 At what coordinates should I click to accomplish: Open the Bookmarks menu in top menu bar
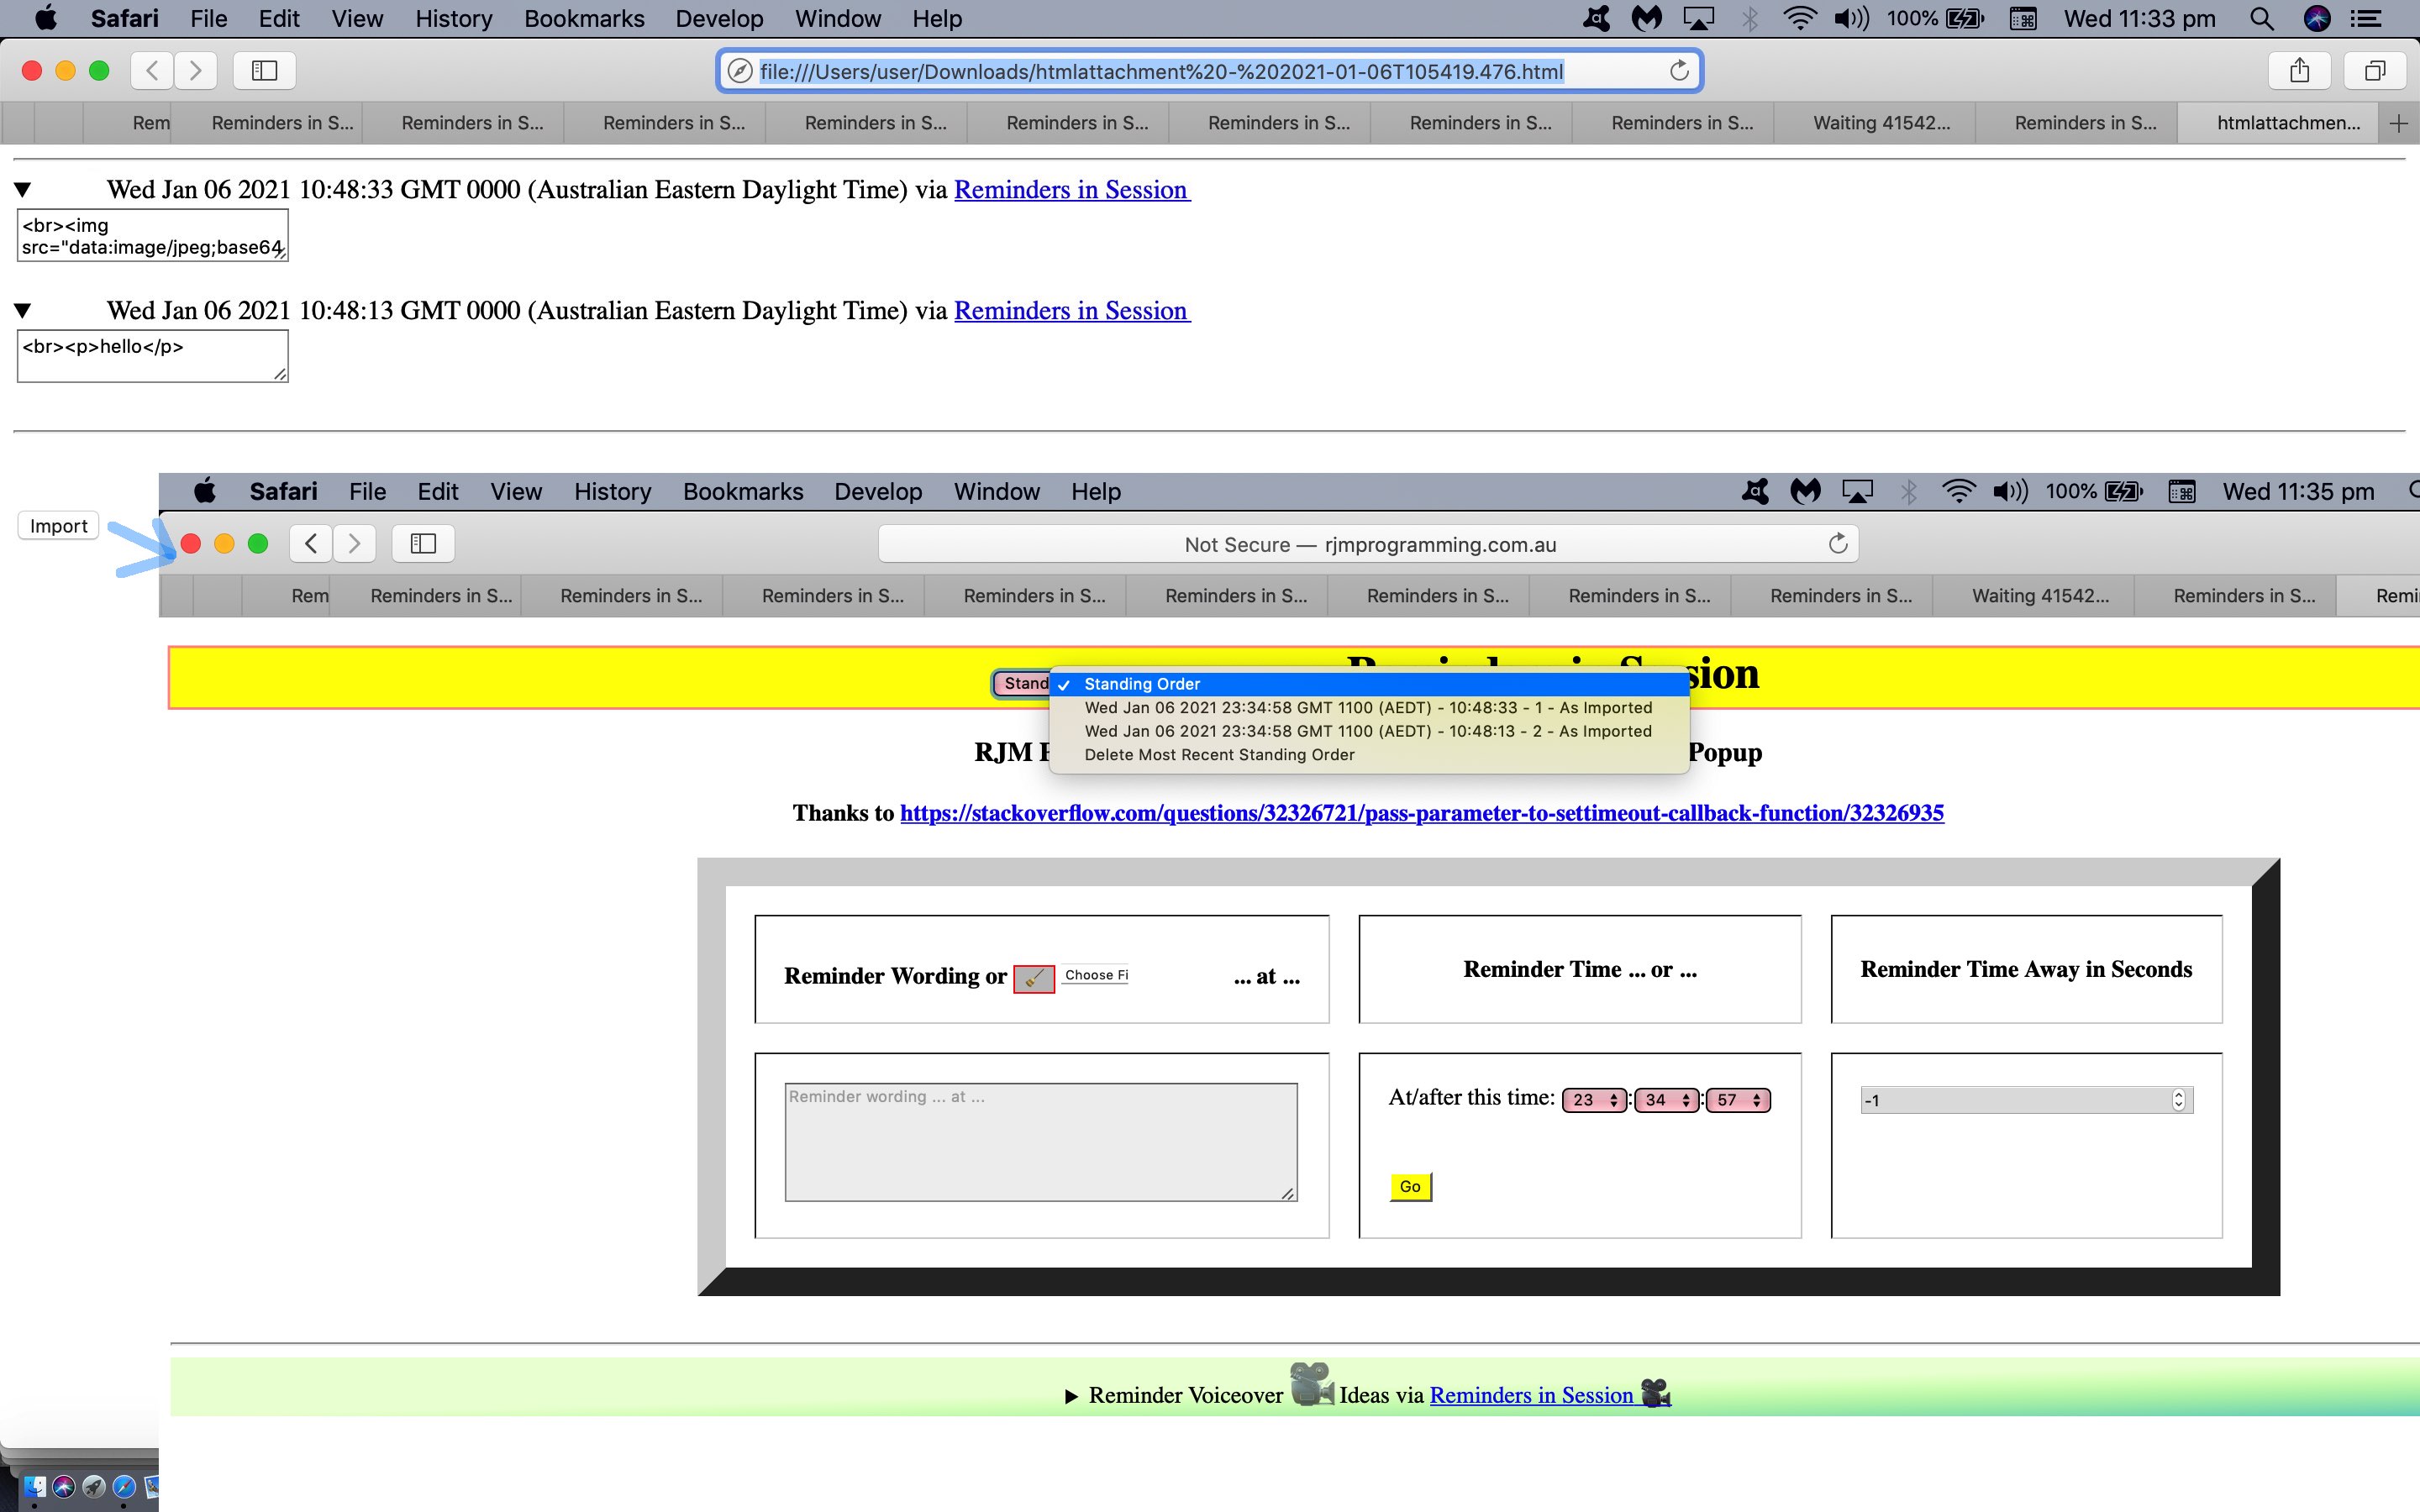click(584, 18)
